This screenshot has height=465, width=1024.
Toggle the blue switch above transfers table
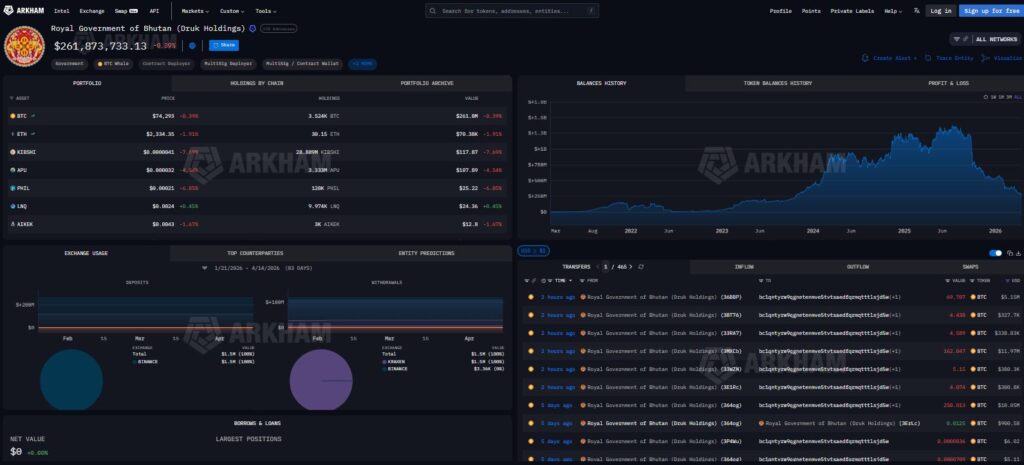[x=995, y=253]
